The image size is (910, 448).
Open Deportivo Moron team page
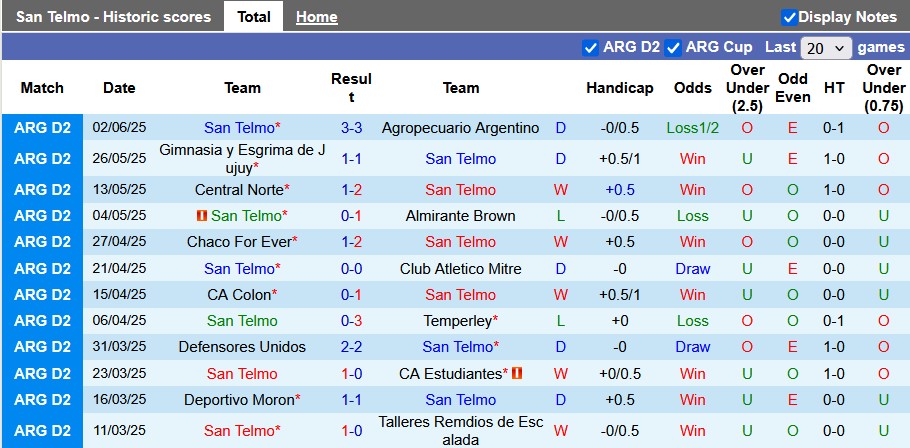tap(240, 400)
